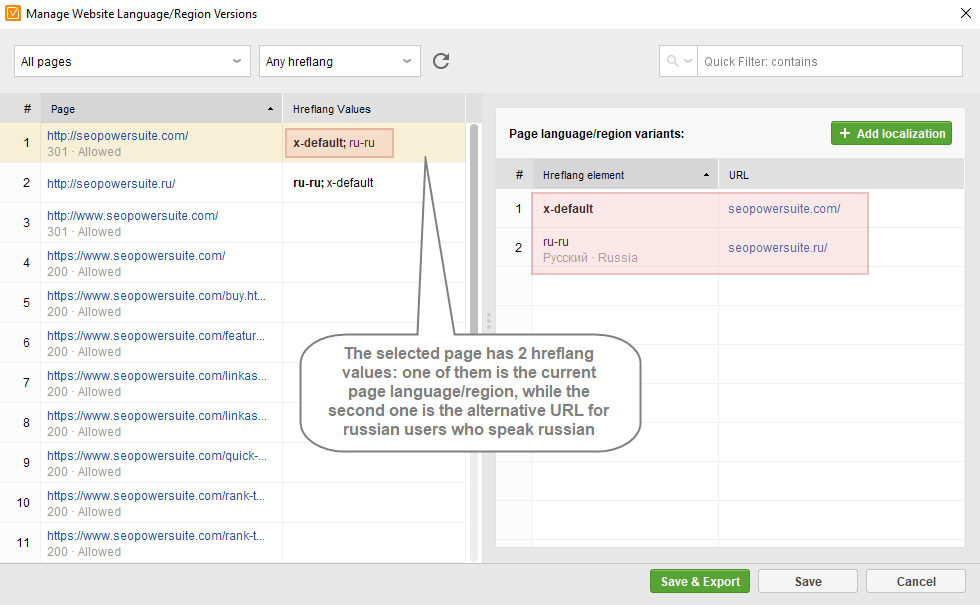The image size is (980, 605).
Task: Click the seopowersuite.com/ URL in variants table
Action: click(x=784, y=209)
